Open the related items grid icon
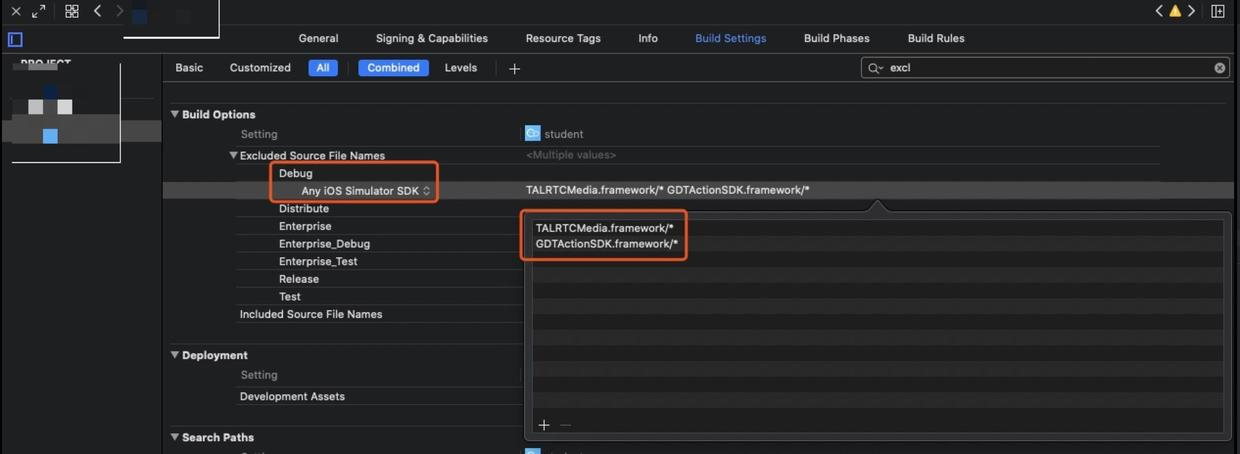This screenshot has width=1240, height=454. coord(72,11)
